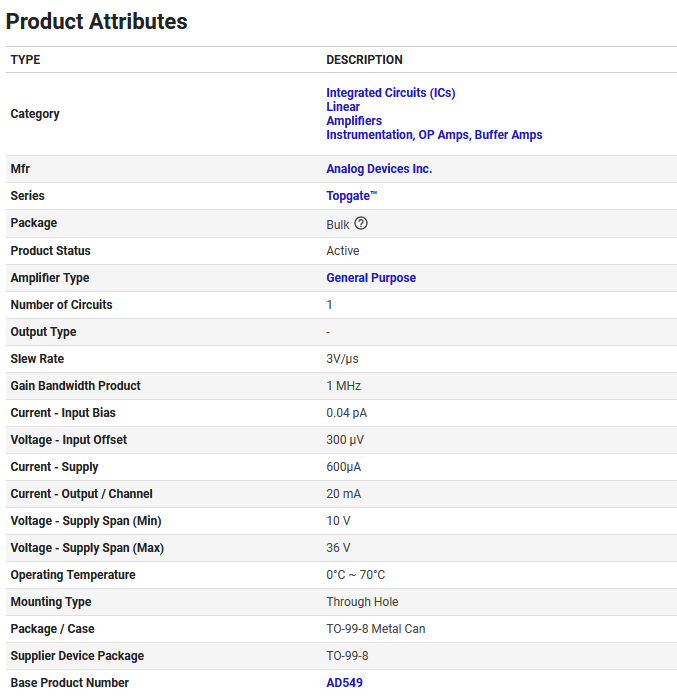Image resolution: width=677 pixels, height=696 pixels.
Task: Follow the Linear category link
Action: [342, 107]
